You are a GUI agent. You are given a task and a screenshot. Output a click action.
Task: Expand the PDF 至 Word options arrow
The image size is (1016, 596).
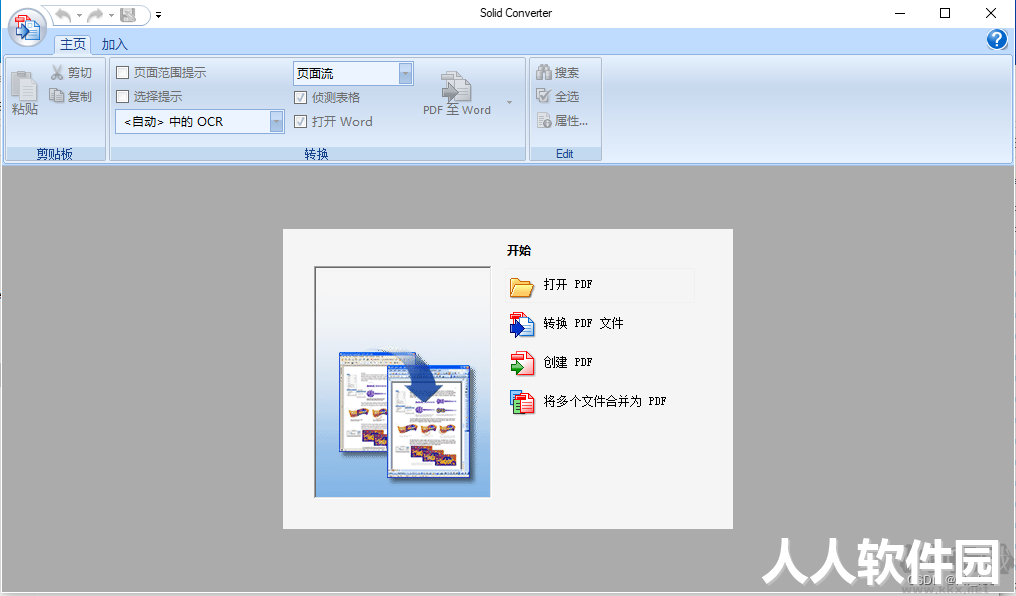[x=509, y=102]
